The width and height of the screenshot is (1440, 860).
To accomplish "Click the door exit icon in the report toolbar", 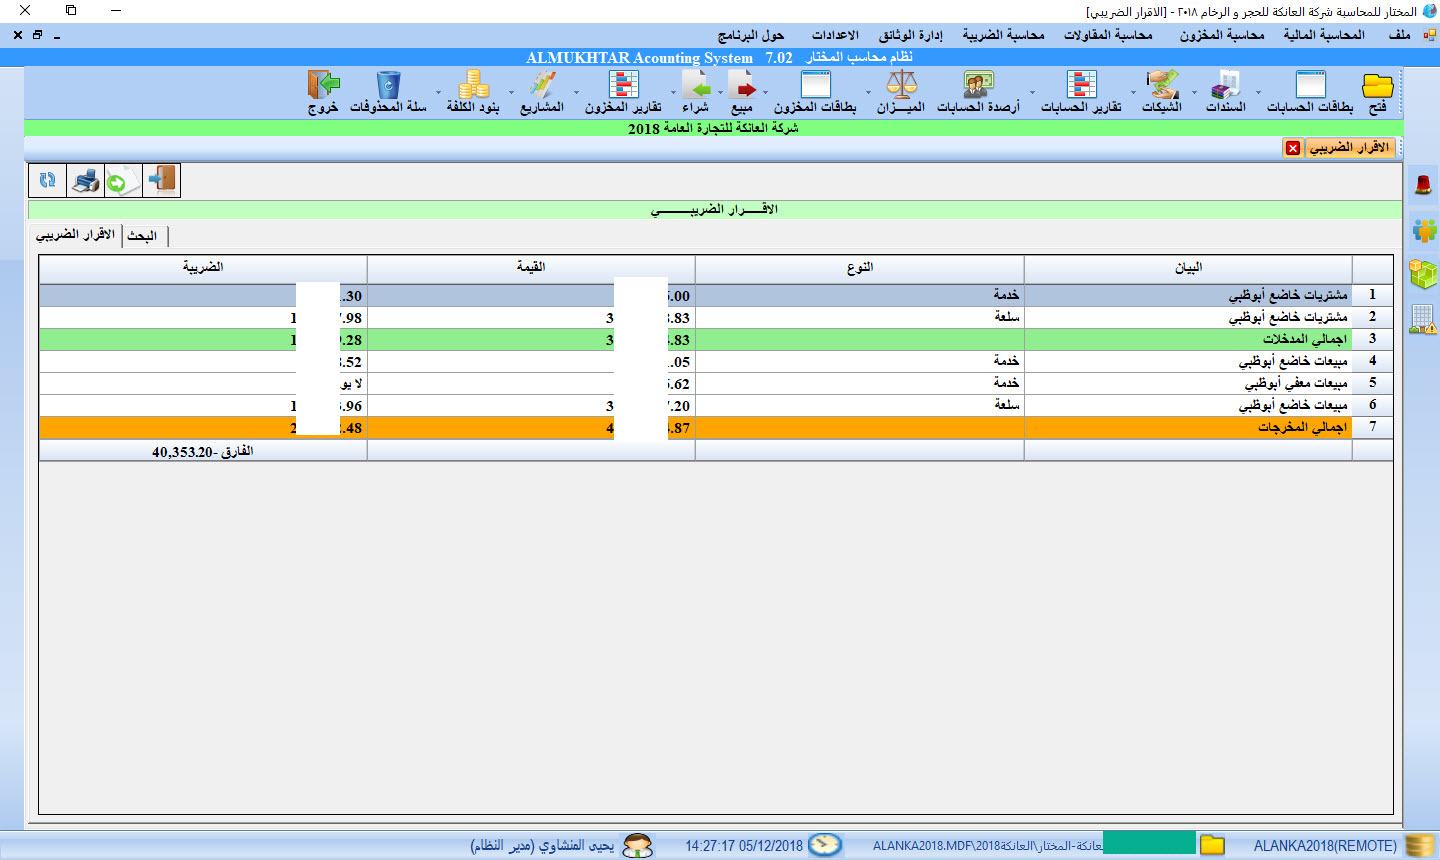I will pyautogui.click(x=161, y=181).
